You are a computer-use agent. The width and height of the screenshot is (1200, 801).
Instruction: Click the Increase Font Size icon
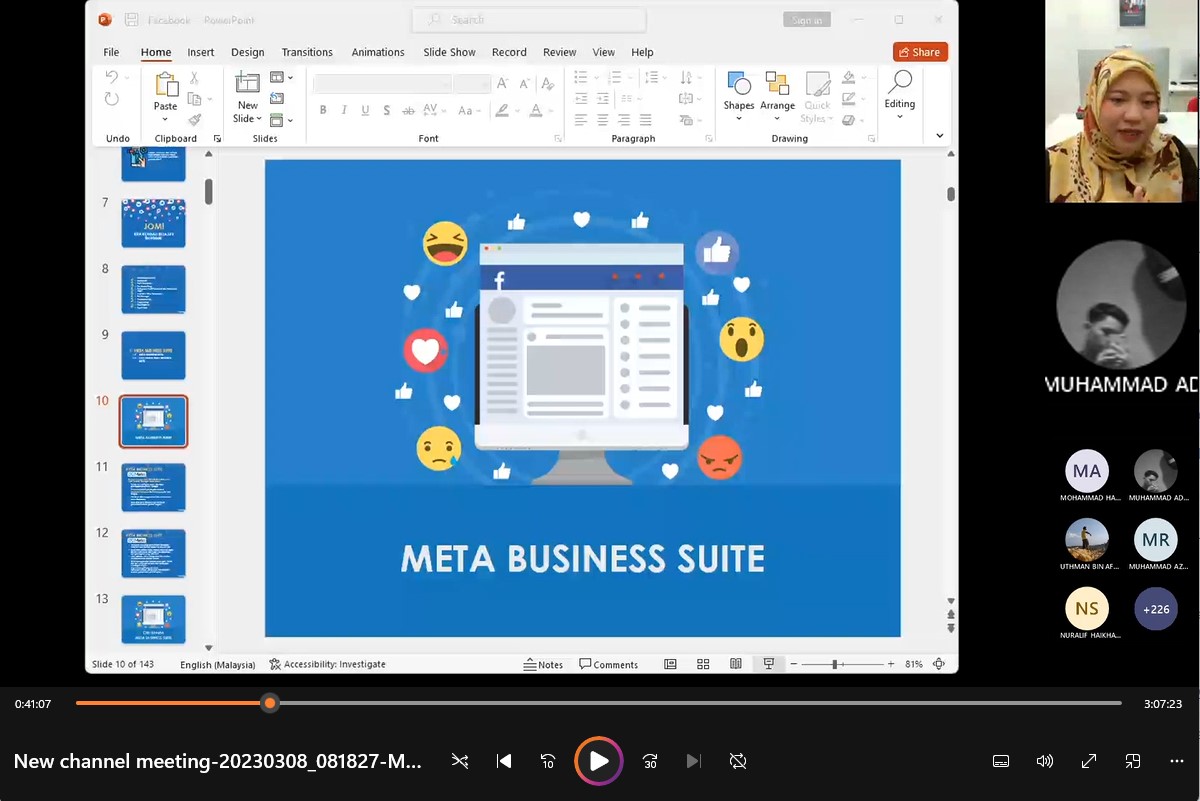point(502,84)
